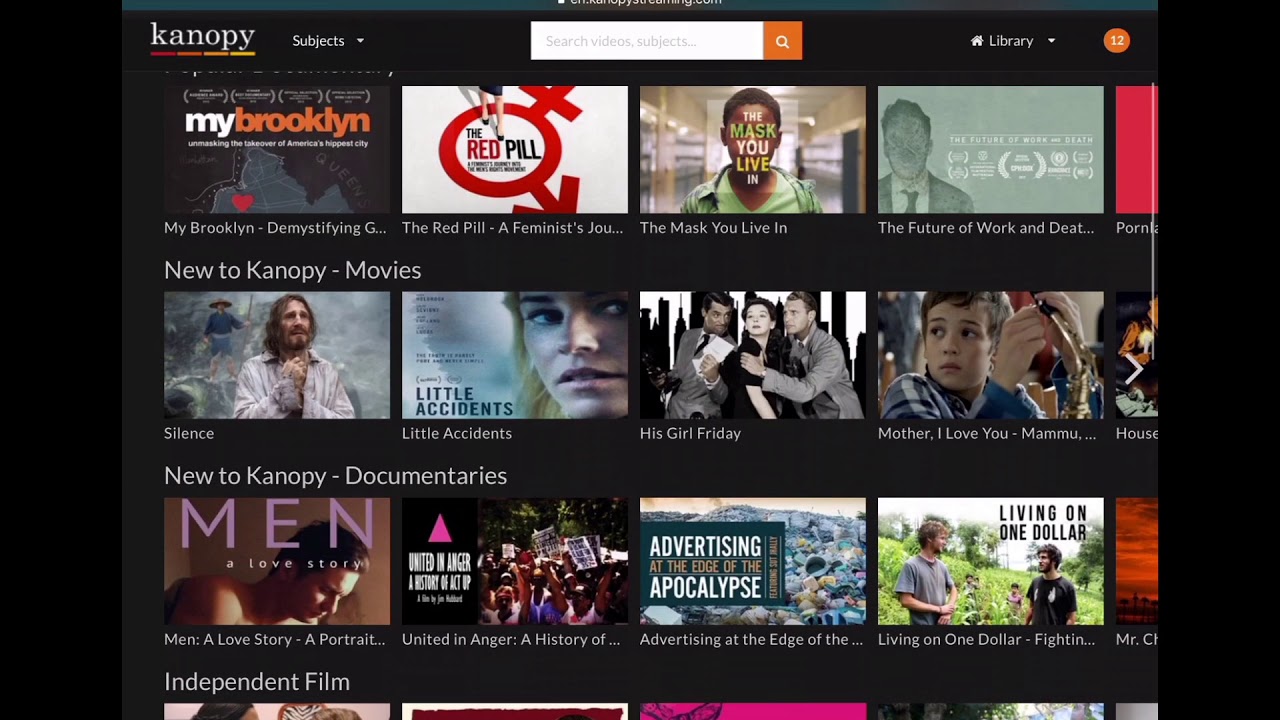Click the Silence title link
The image size is (1280, 720).
[x=189, y=433]
